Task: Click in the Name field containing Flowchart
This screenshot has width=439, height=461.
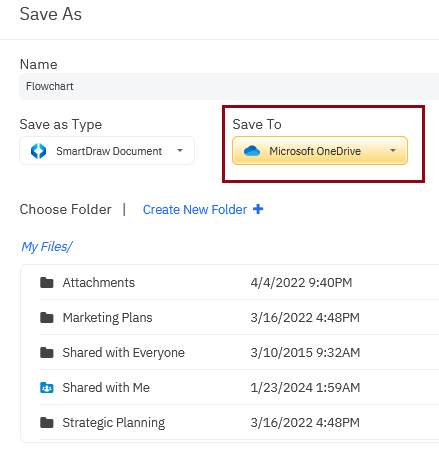Action: (x=229, y=86)
